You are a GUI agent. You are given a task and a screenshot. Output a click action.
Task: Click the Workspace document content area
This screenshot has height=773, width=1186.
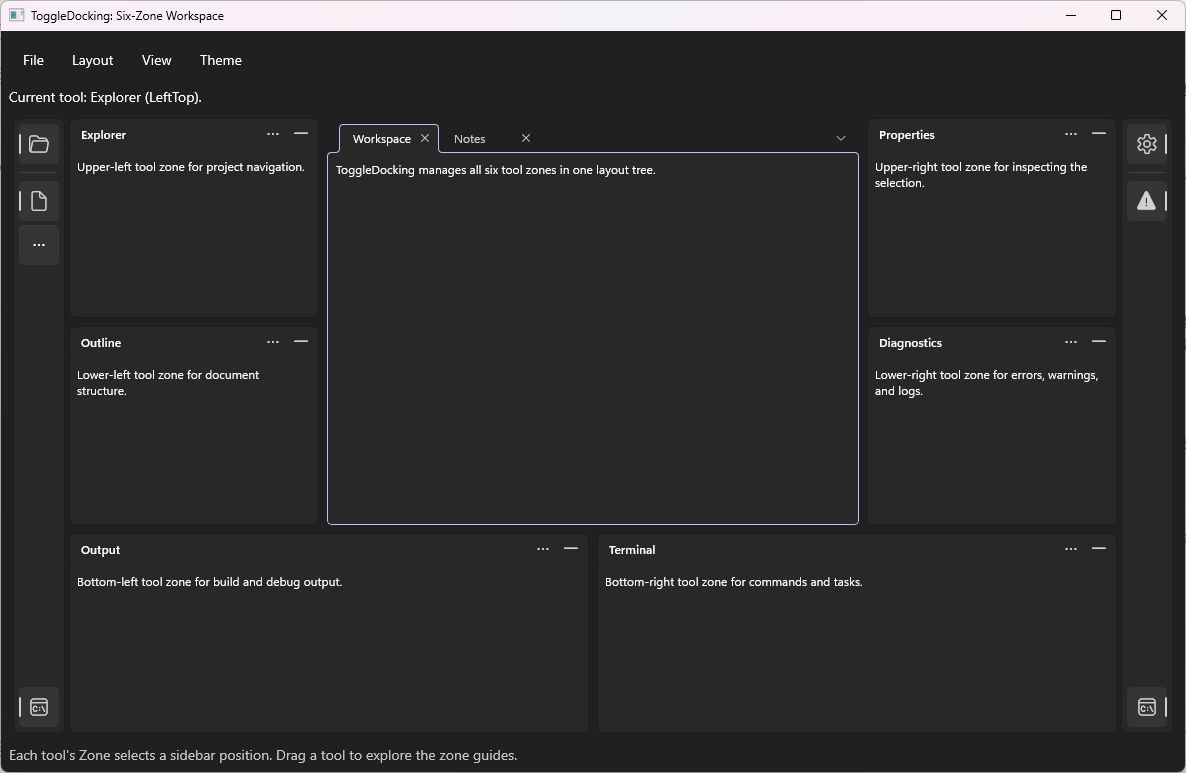point(593,338)
